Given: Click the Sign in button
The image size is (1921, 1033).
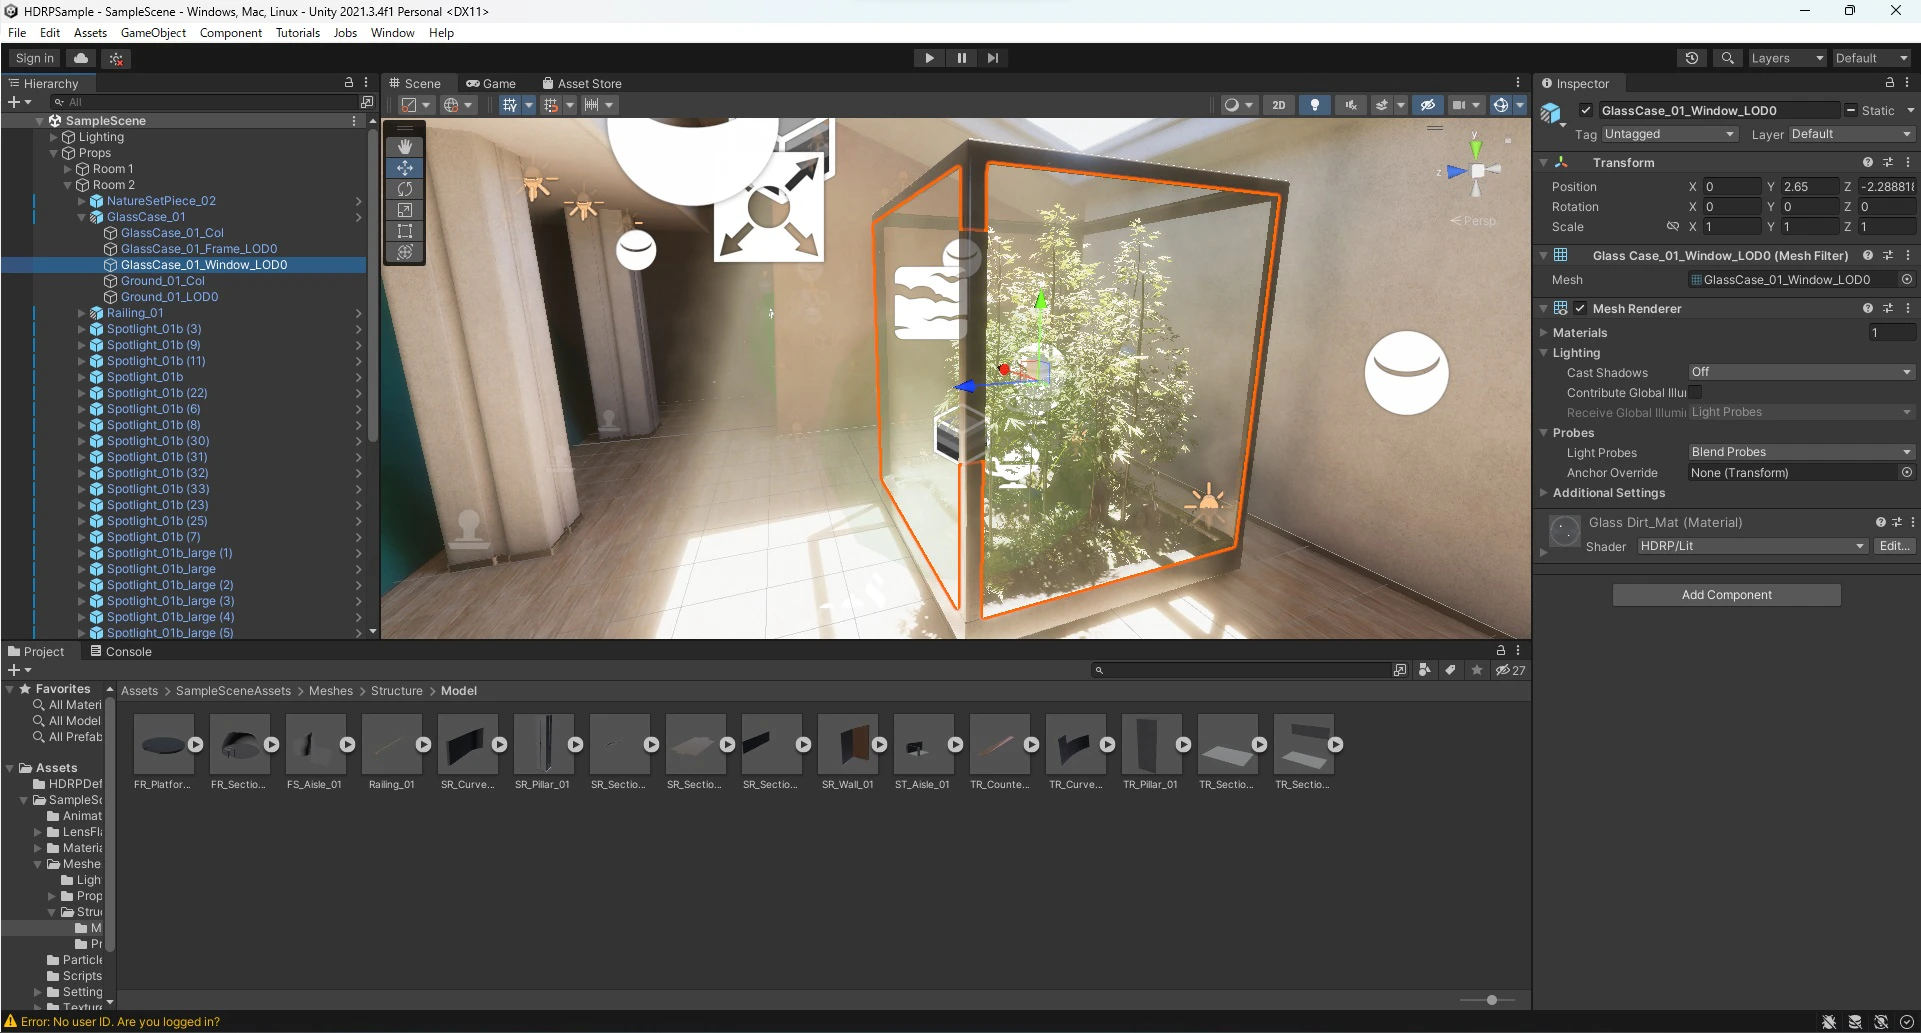Looking at the screenshot, I should [x=35, y=58].
